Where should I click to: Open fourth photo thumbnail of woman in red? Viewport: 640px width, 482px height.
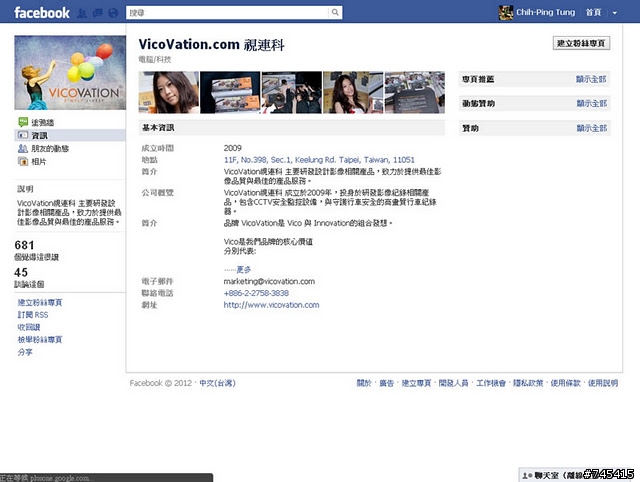(353, 92)
